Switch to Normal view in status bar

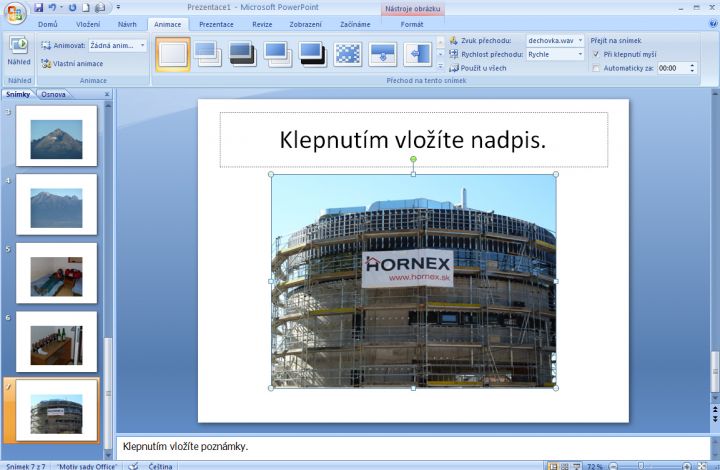(x=553, y=466)
